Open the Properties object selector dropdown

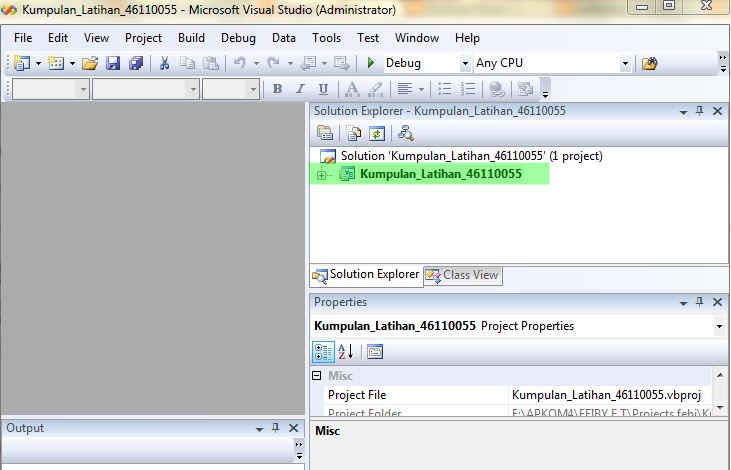719,326
